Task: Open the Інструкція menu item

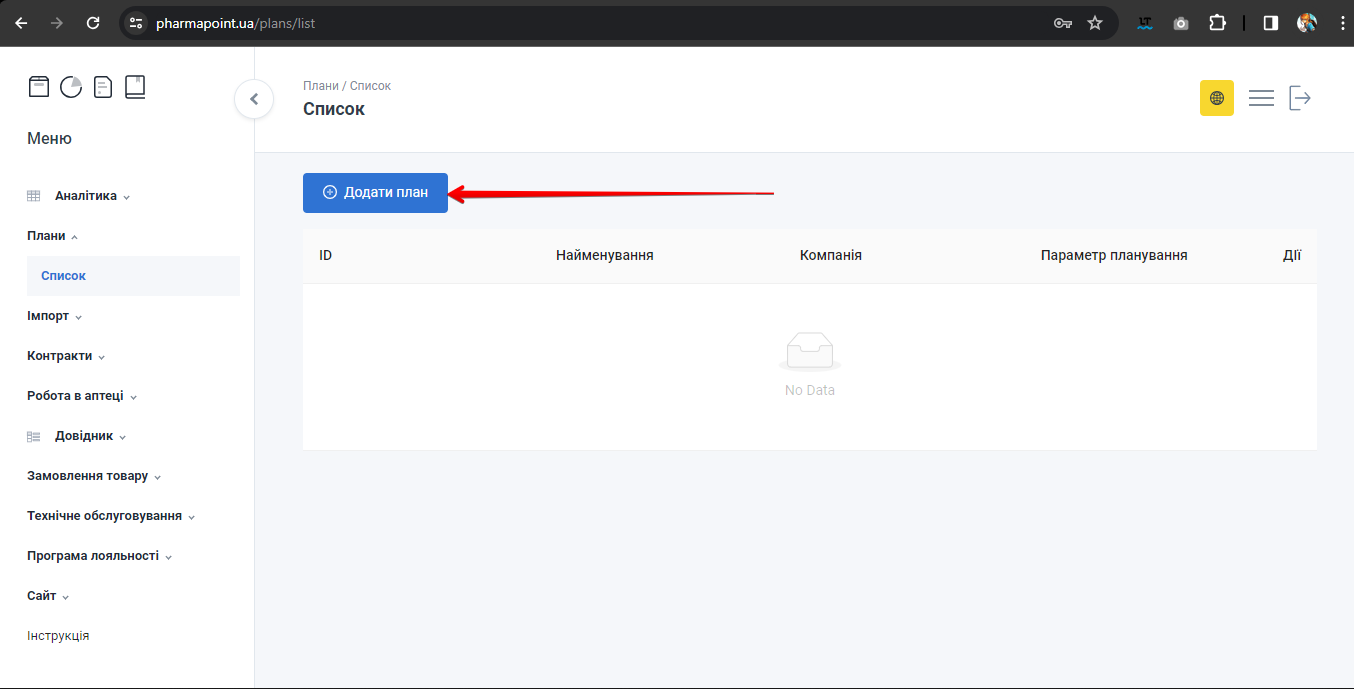Action: (58, 636)
